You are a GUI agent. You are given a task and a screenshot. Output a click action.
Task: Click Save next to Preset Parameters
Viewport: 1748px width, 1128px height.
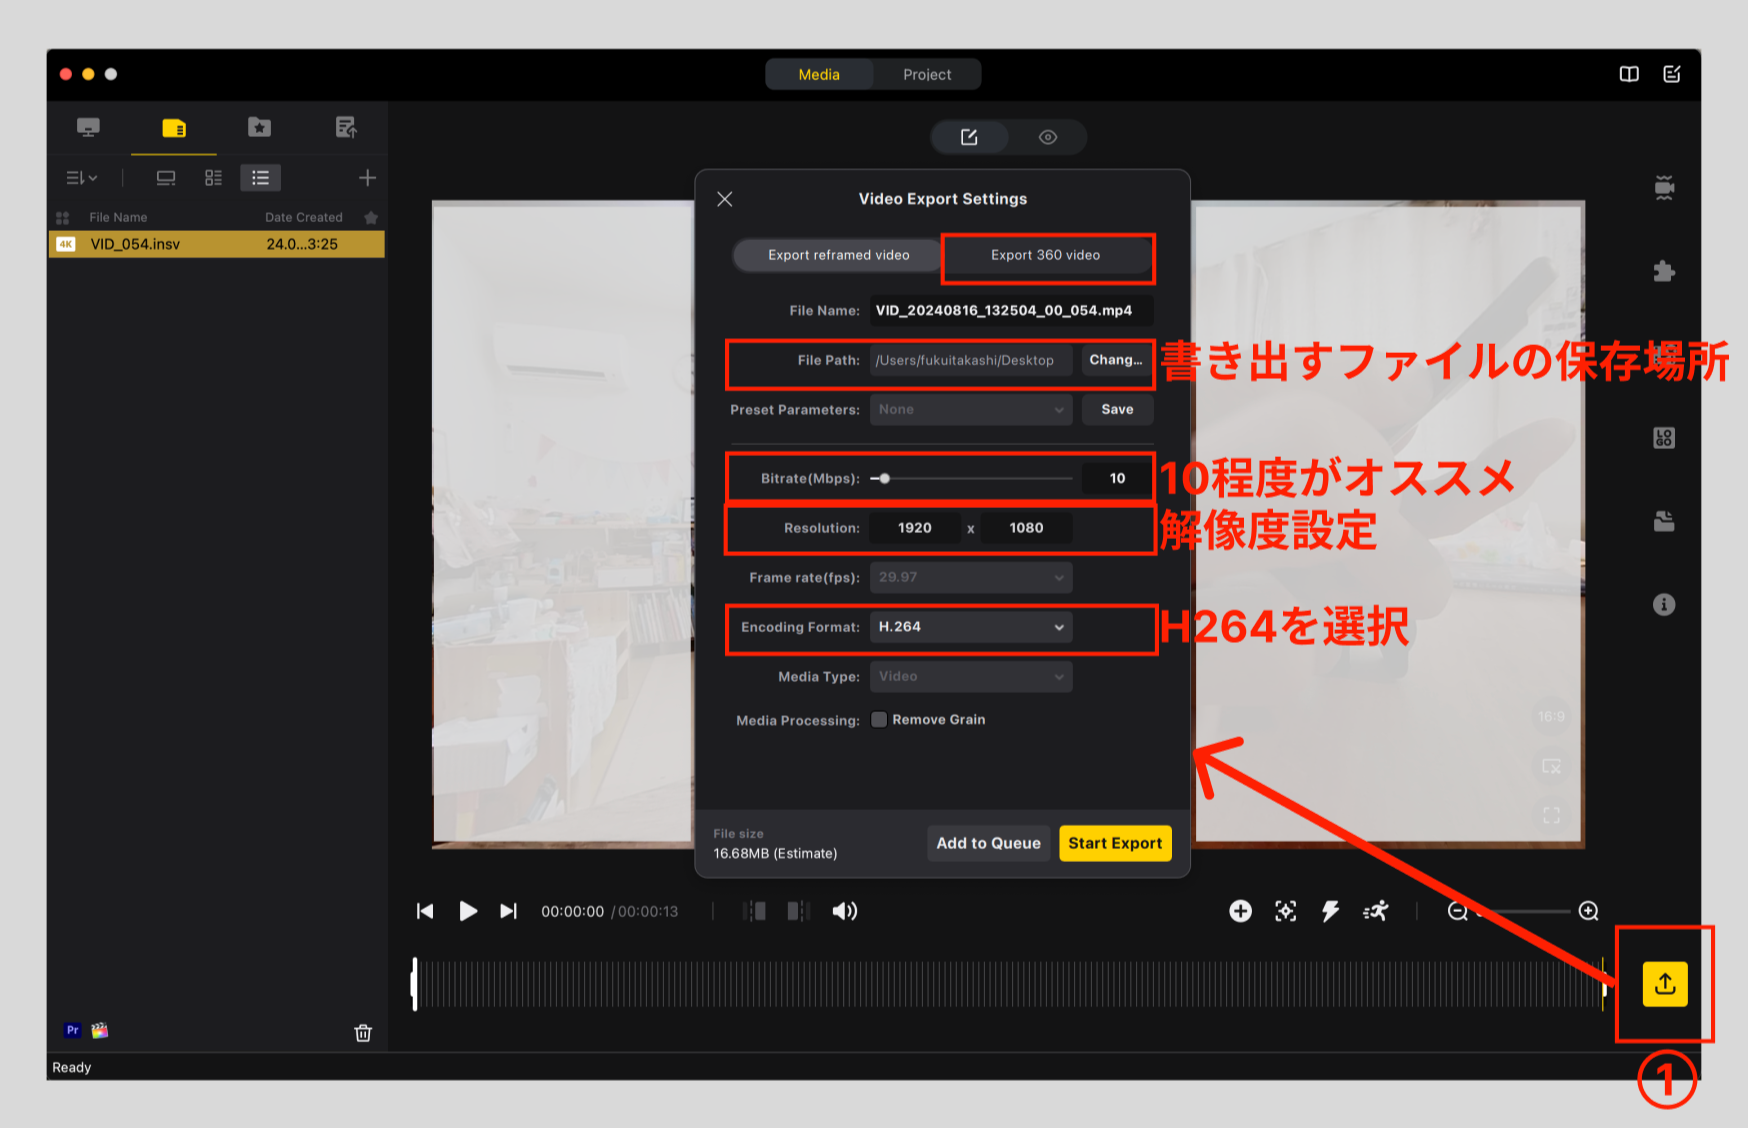(1117, 410)
